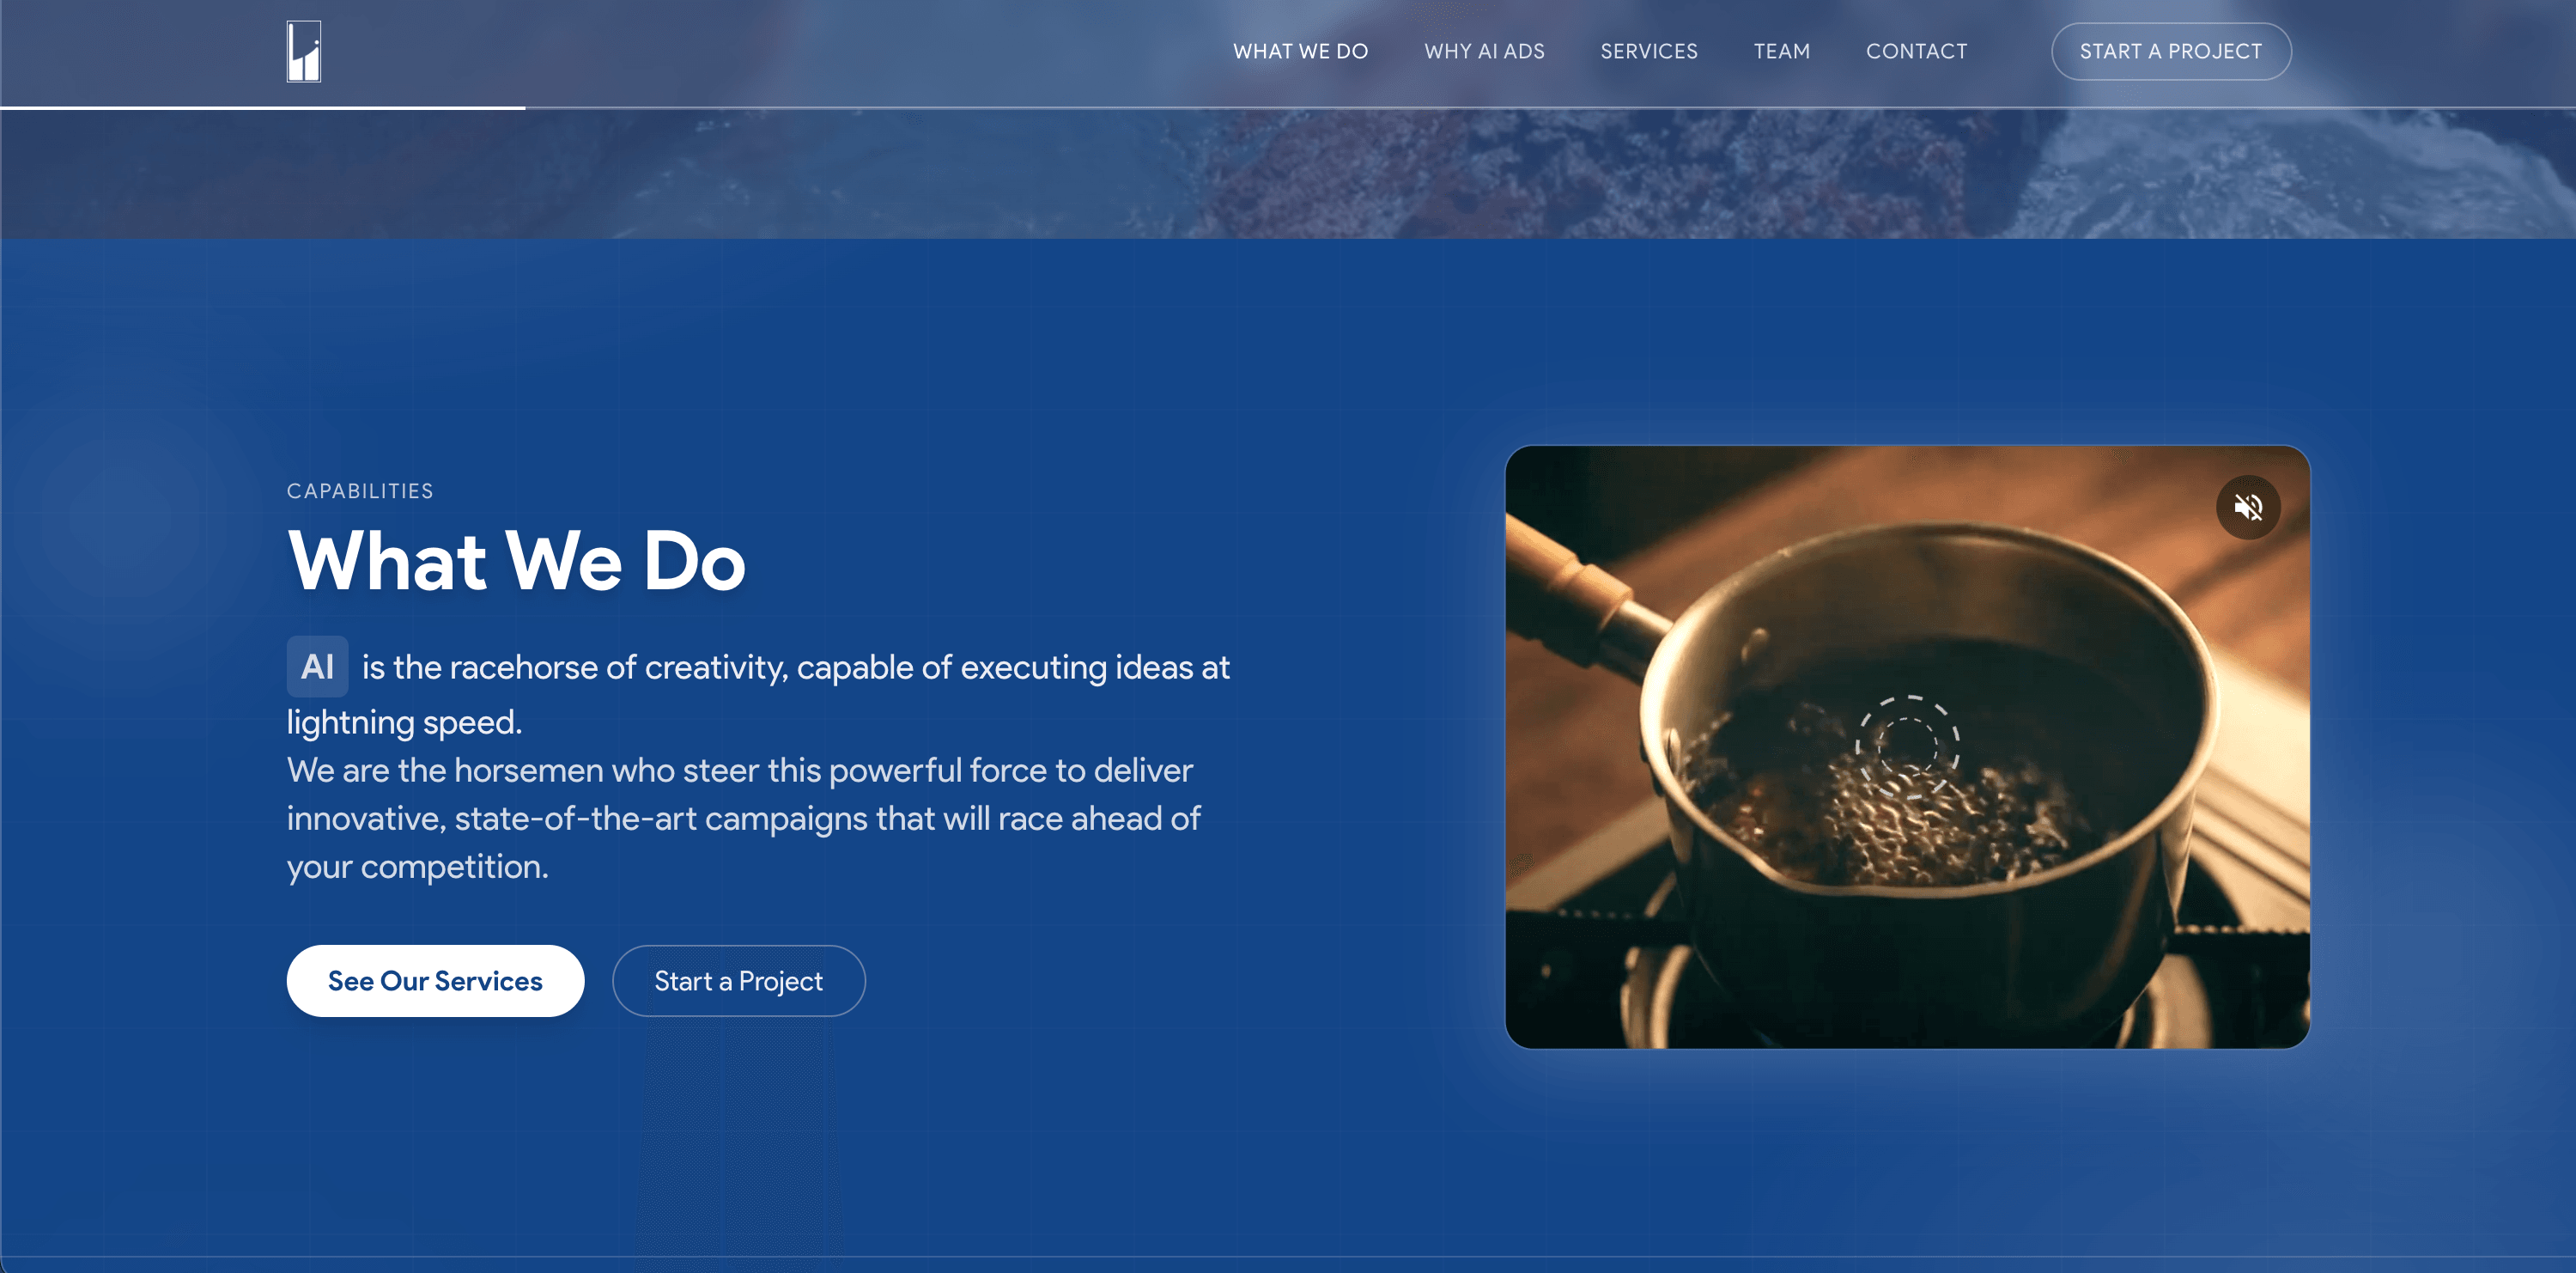Click the outlined Start a Project button
The width and height of the screenshot is (2576, 1273).
pyautogui.click(x=738, y=981)
